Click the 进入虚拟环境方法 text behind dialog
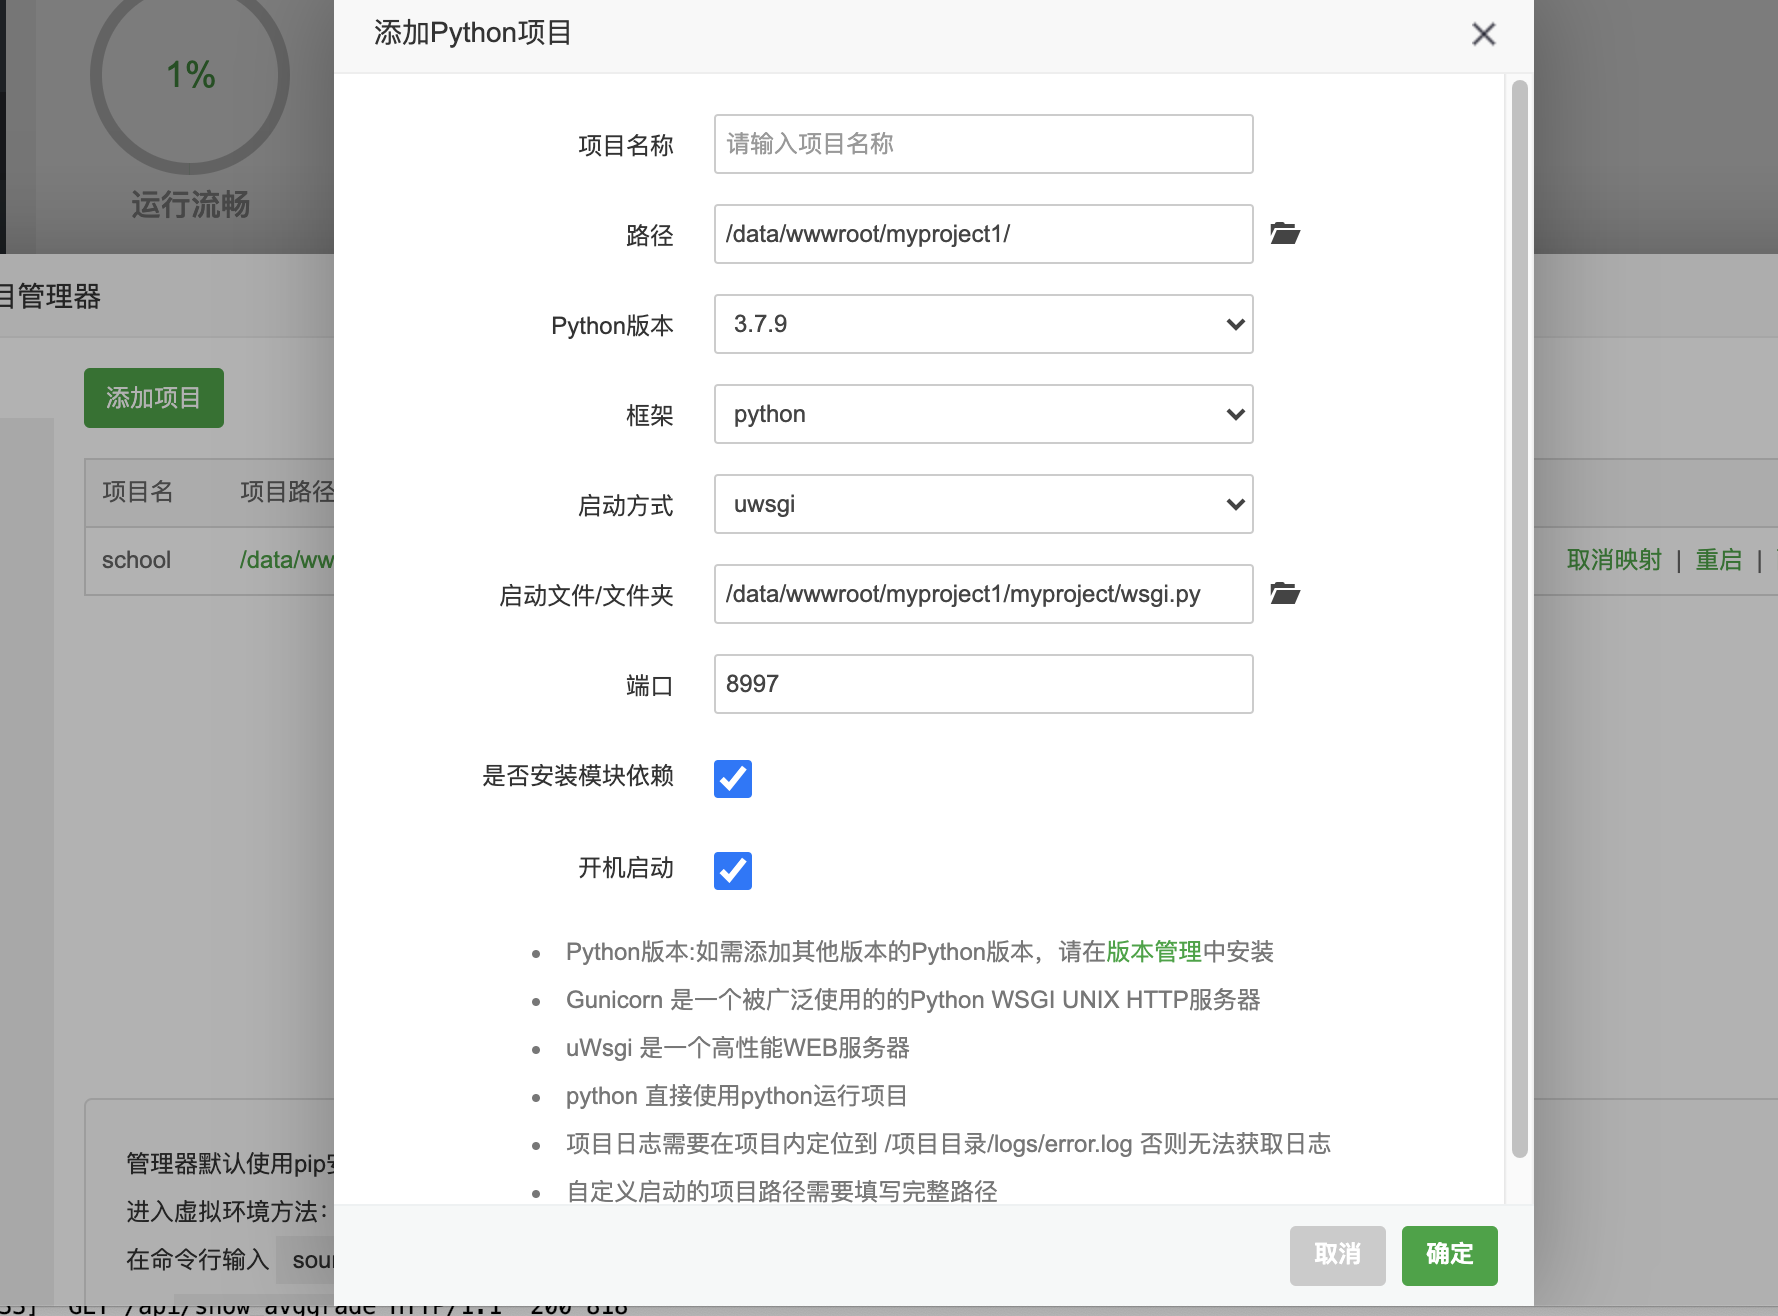1778x1316 pixels. [x=227, y=1212]
